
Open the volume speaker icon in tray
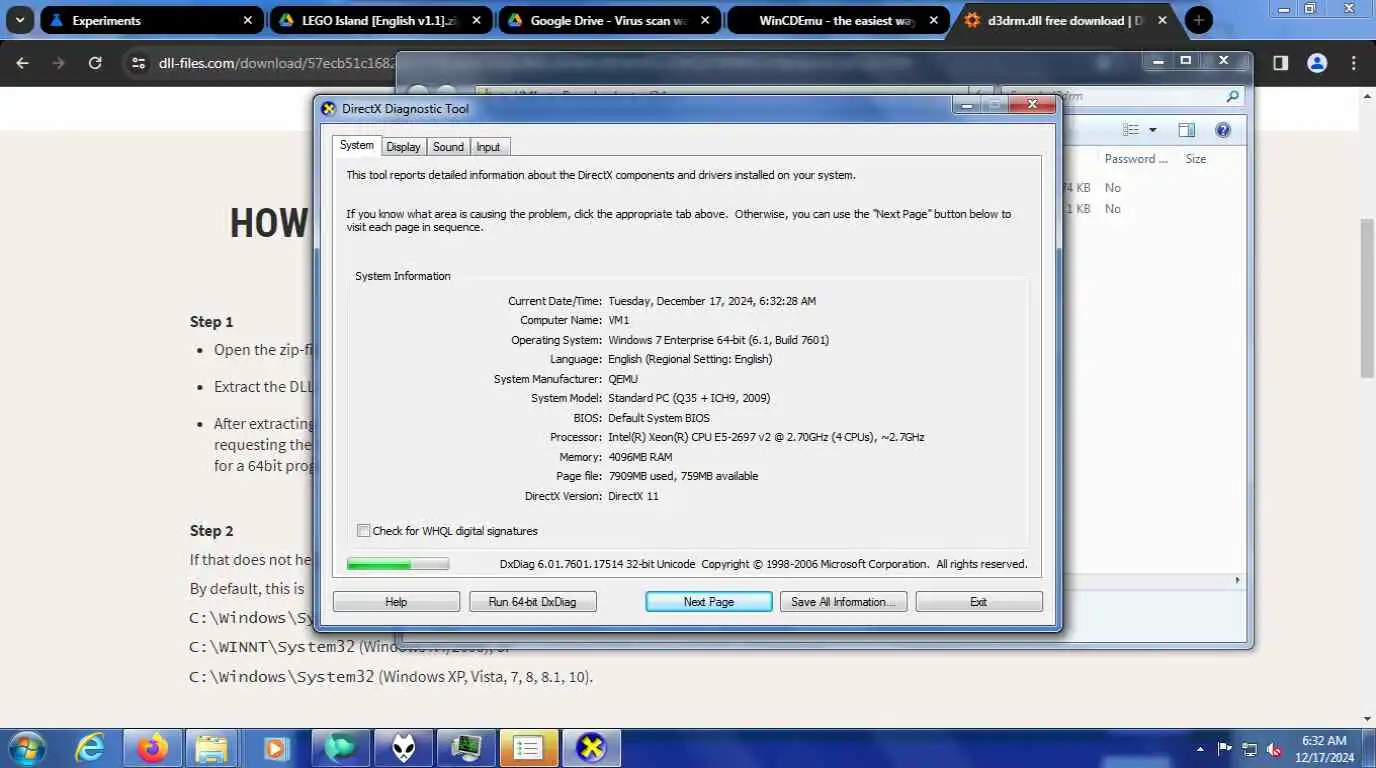click(x=1275, y=748)
